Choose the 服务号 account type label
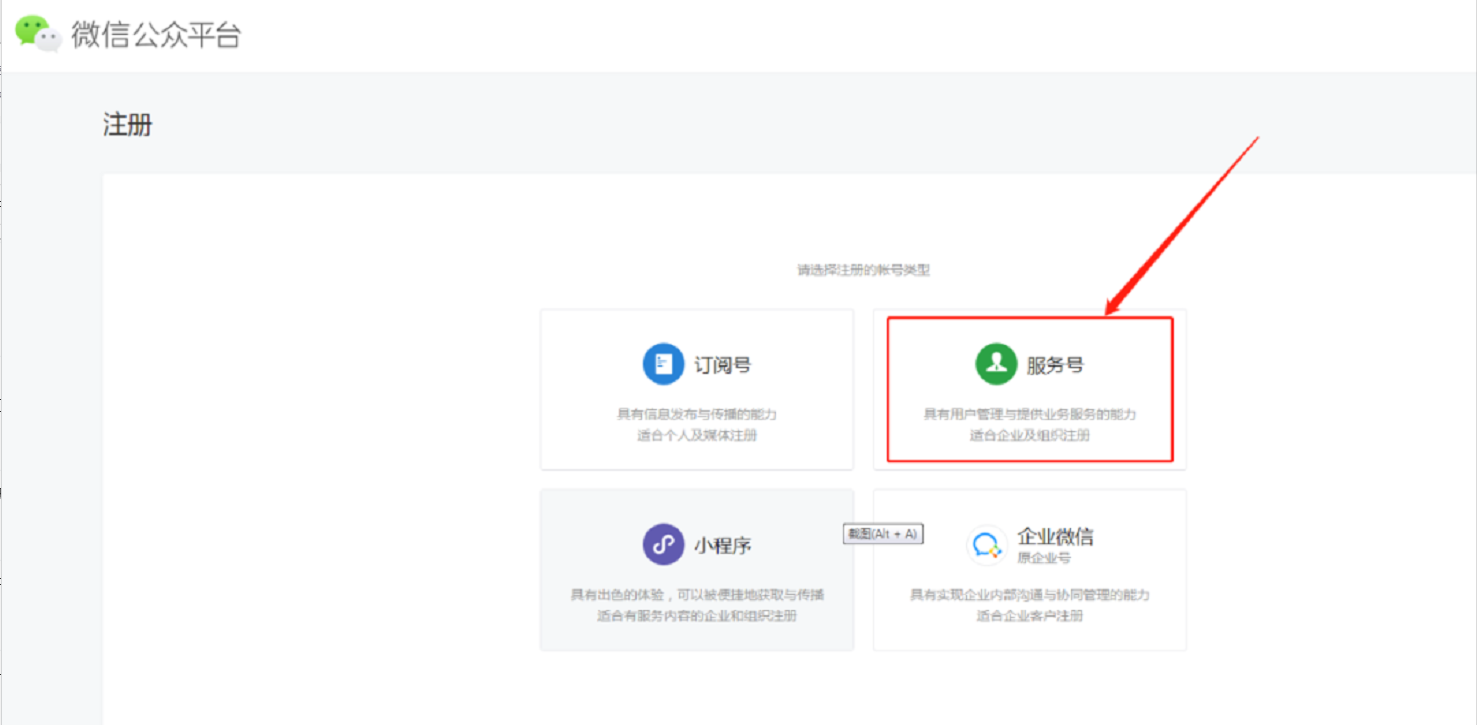The image size is (1477, 725). (x=1055, y=365)
